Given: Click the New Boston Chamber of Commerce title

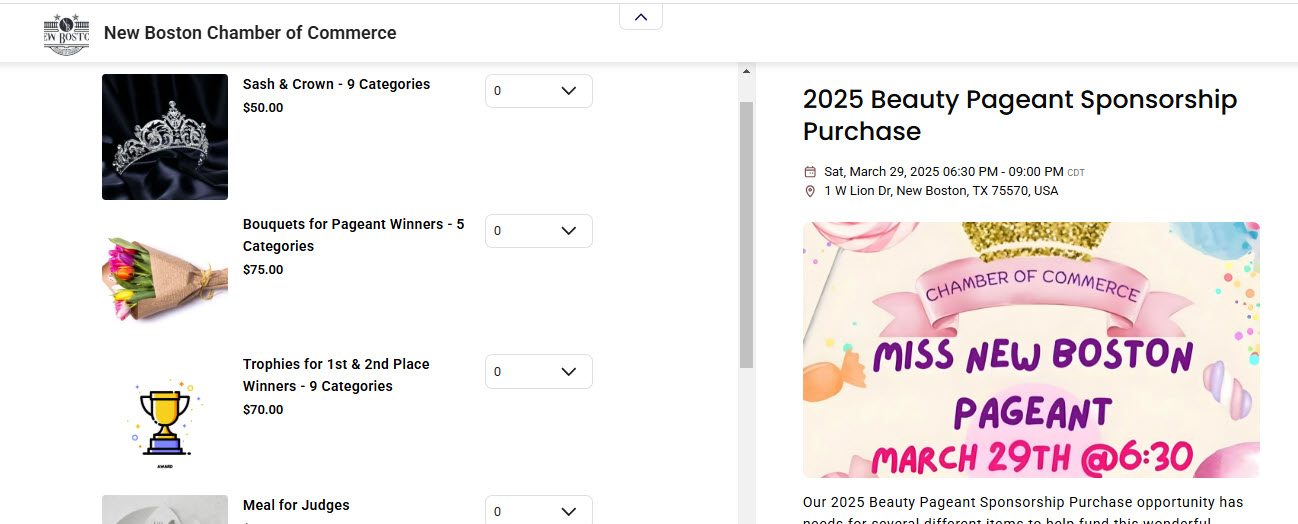Looking at the screenshot, I should click(x=250, y=33).
